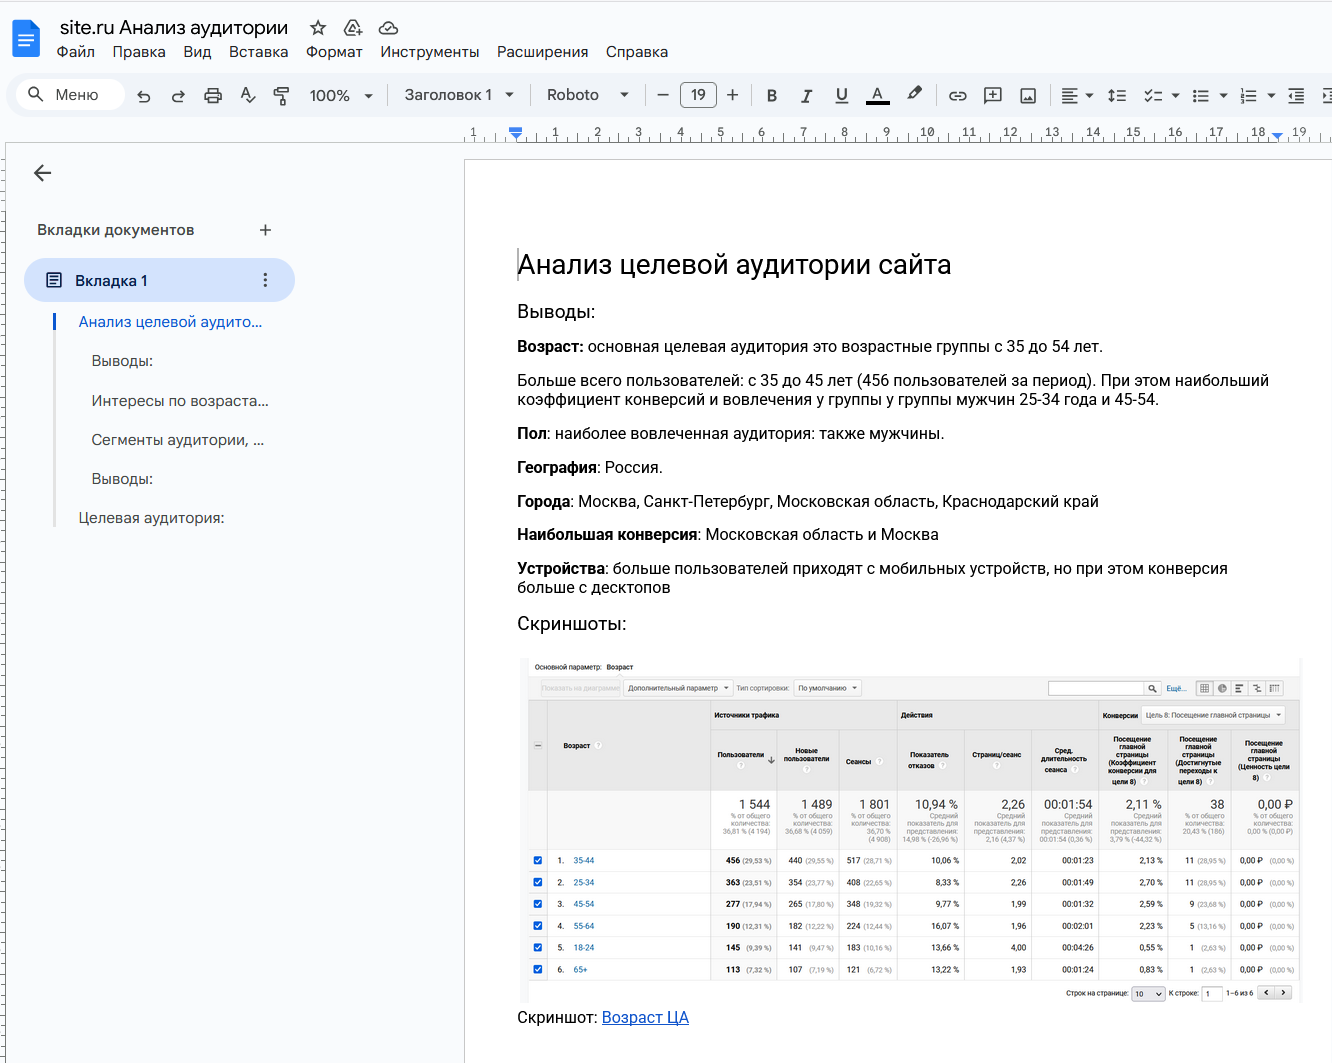Open the Заголовок 1 style dropdown

pos(459,95)
